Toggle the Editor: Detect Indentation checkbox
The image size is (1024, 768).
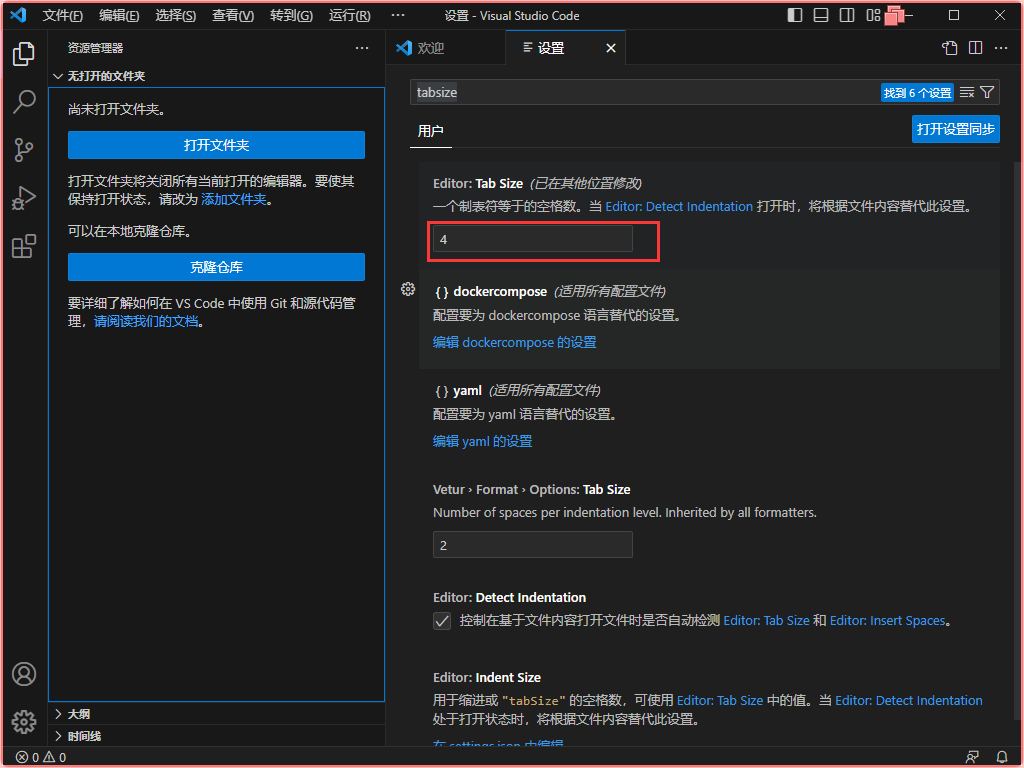[x=442, y=620]
